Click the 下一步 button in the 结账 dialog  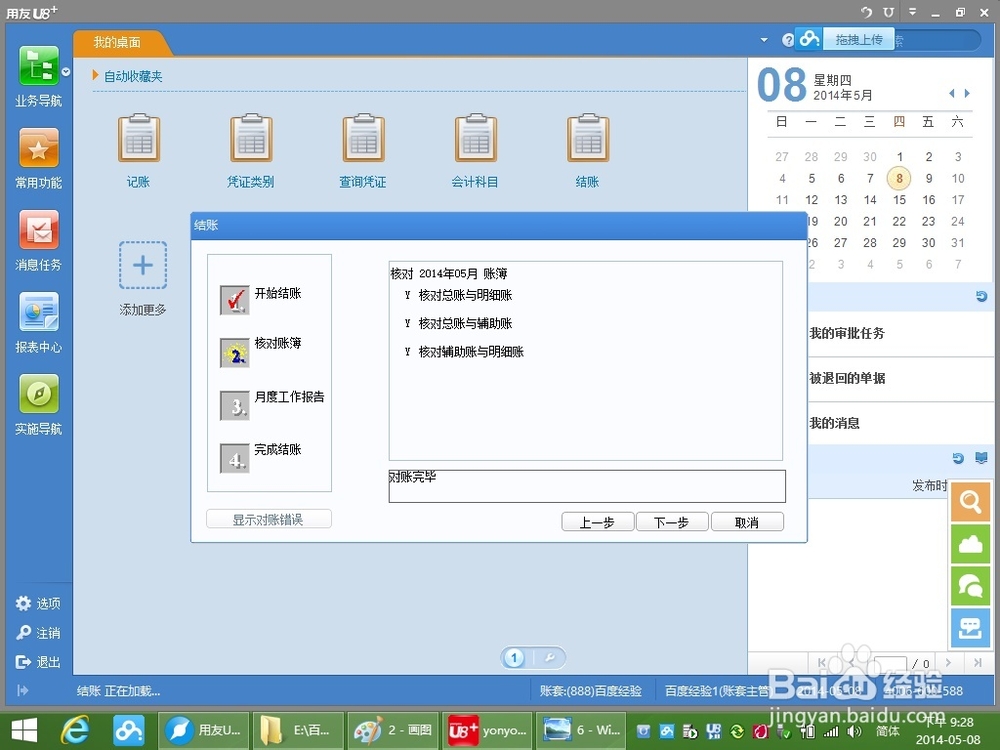[x=671, y=521]
